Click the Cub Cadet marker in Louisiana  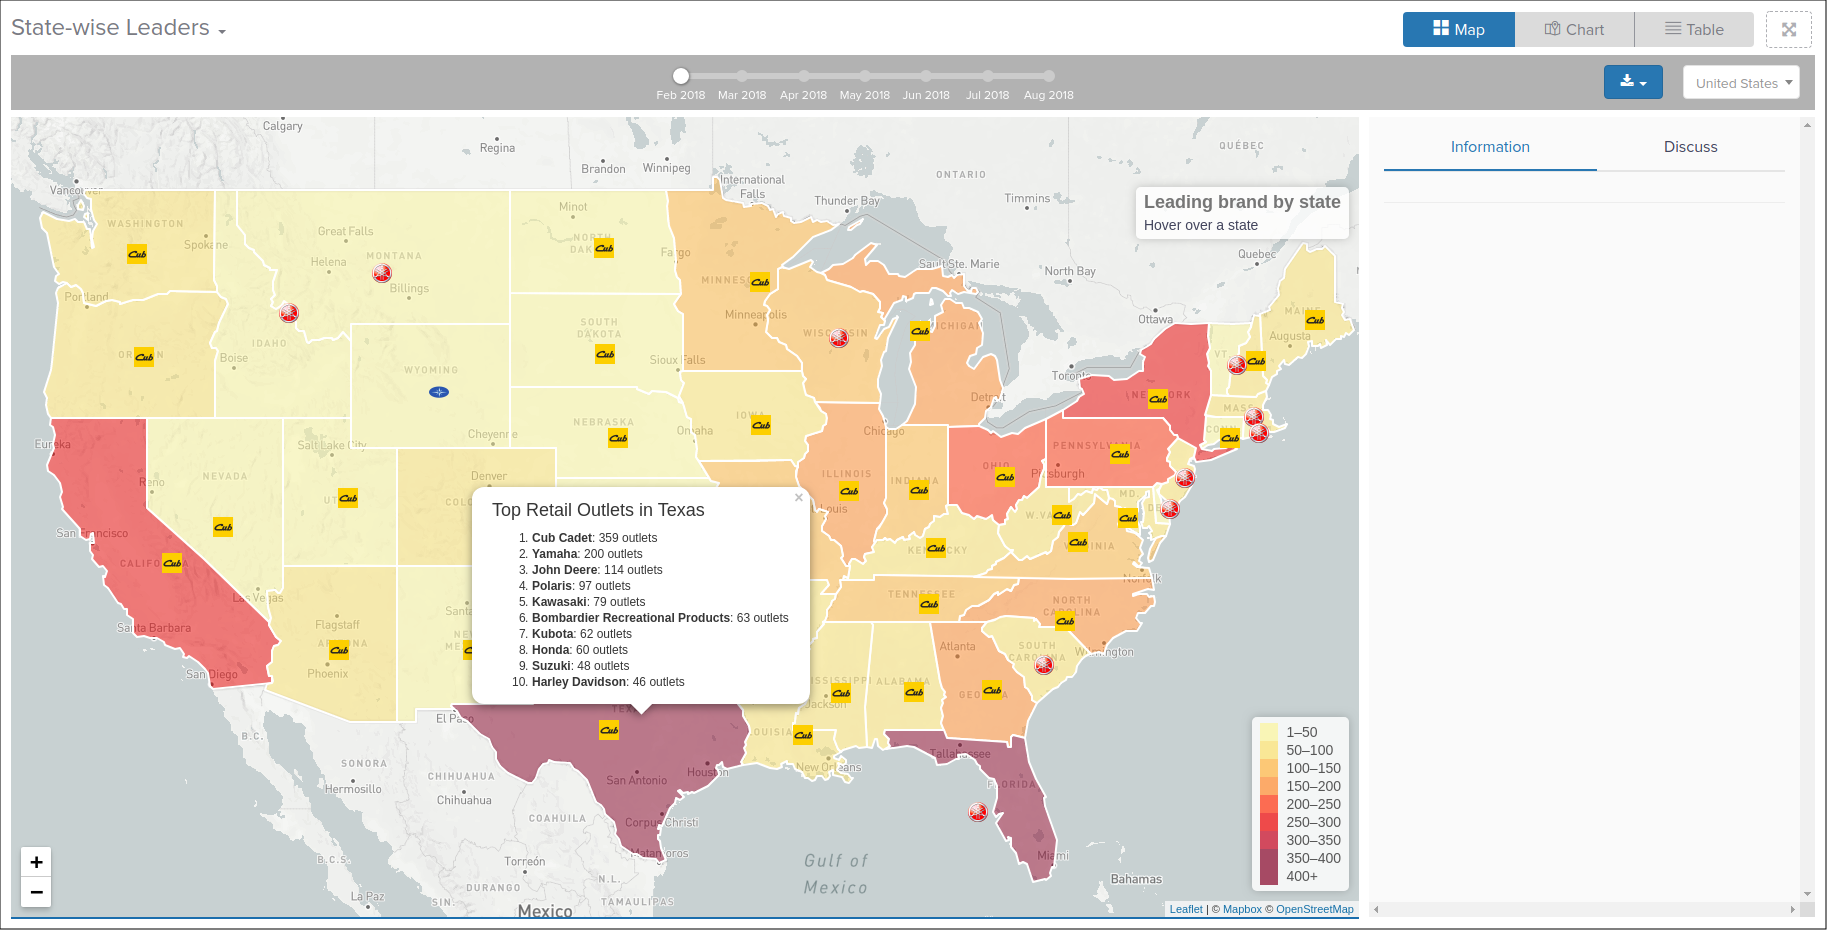click(x=803, y=735)
